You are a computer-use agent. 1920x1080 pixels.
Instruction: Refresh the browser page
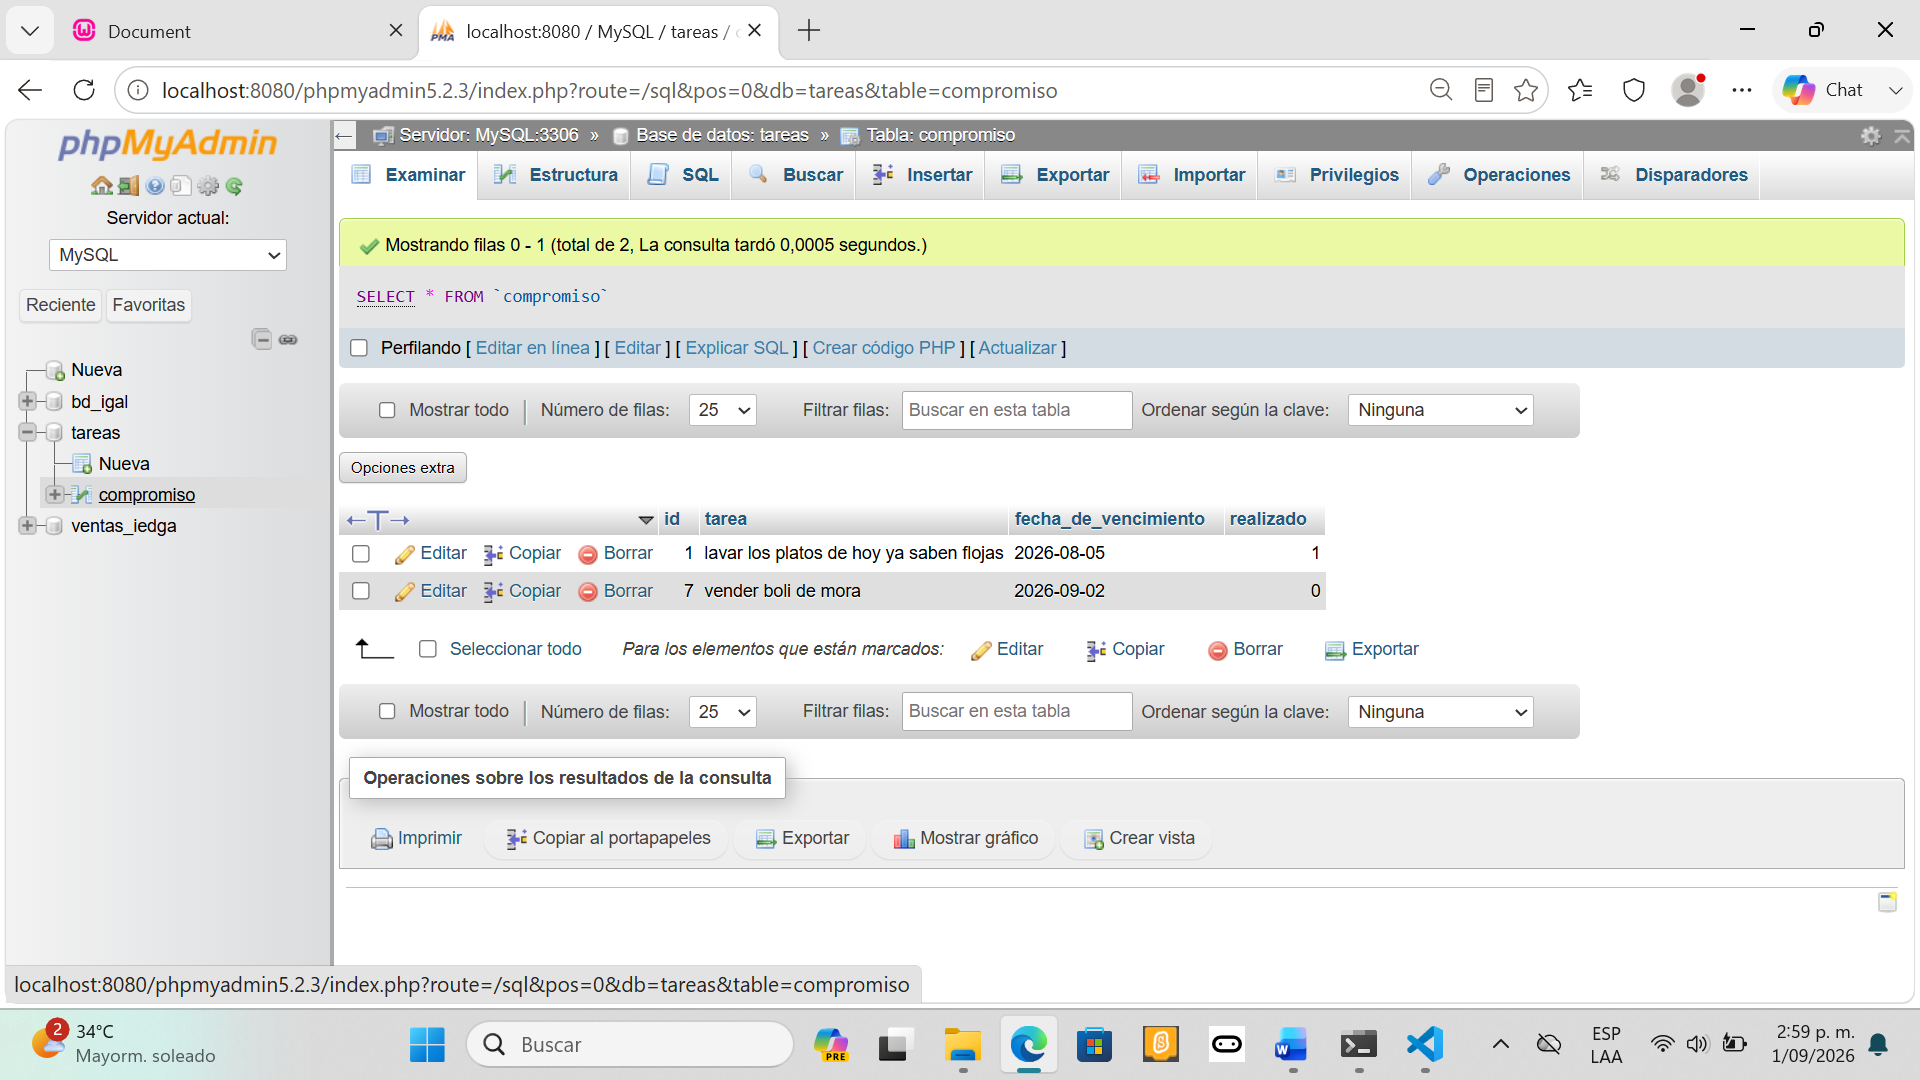pos(84,90)
